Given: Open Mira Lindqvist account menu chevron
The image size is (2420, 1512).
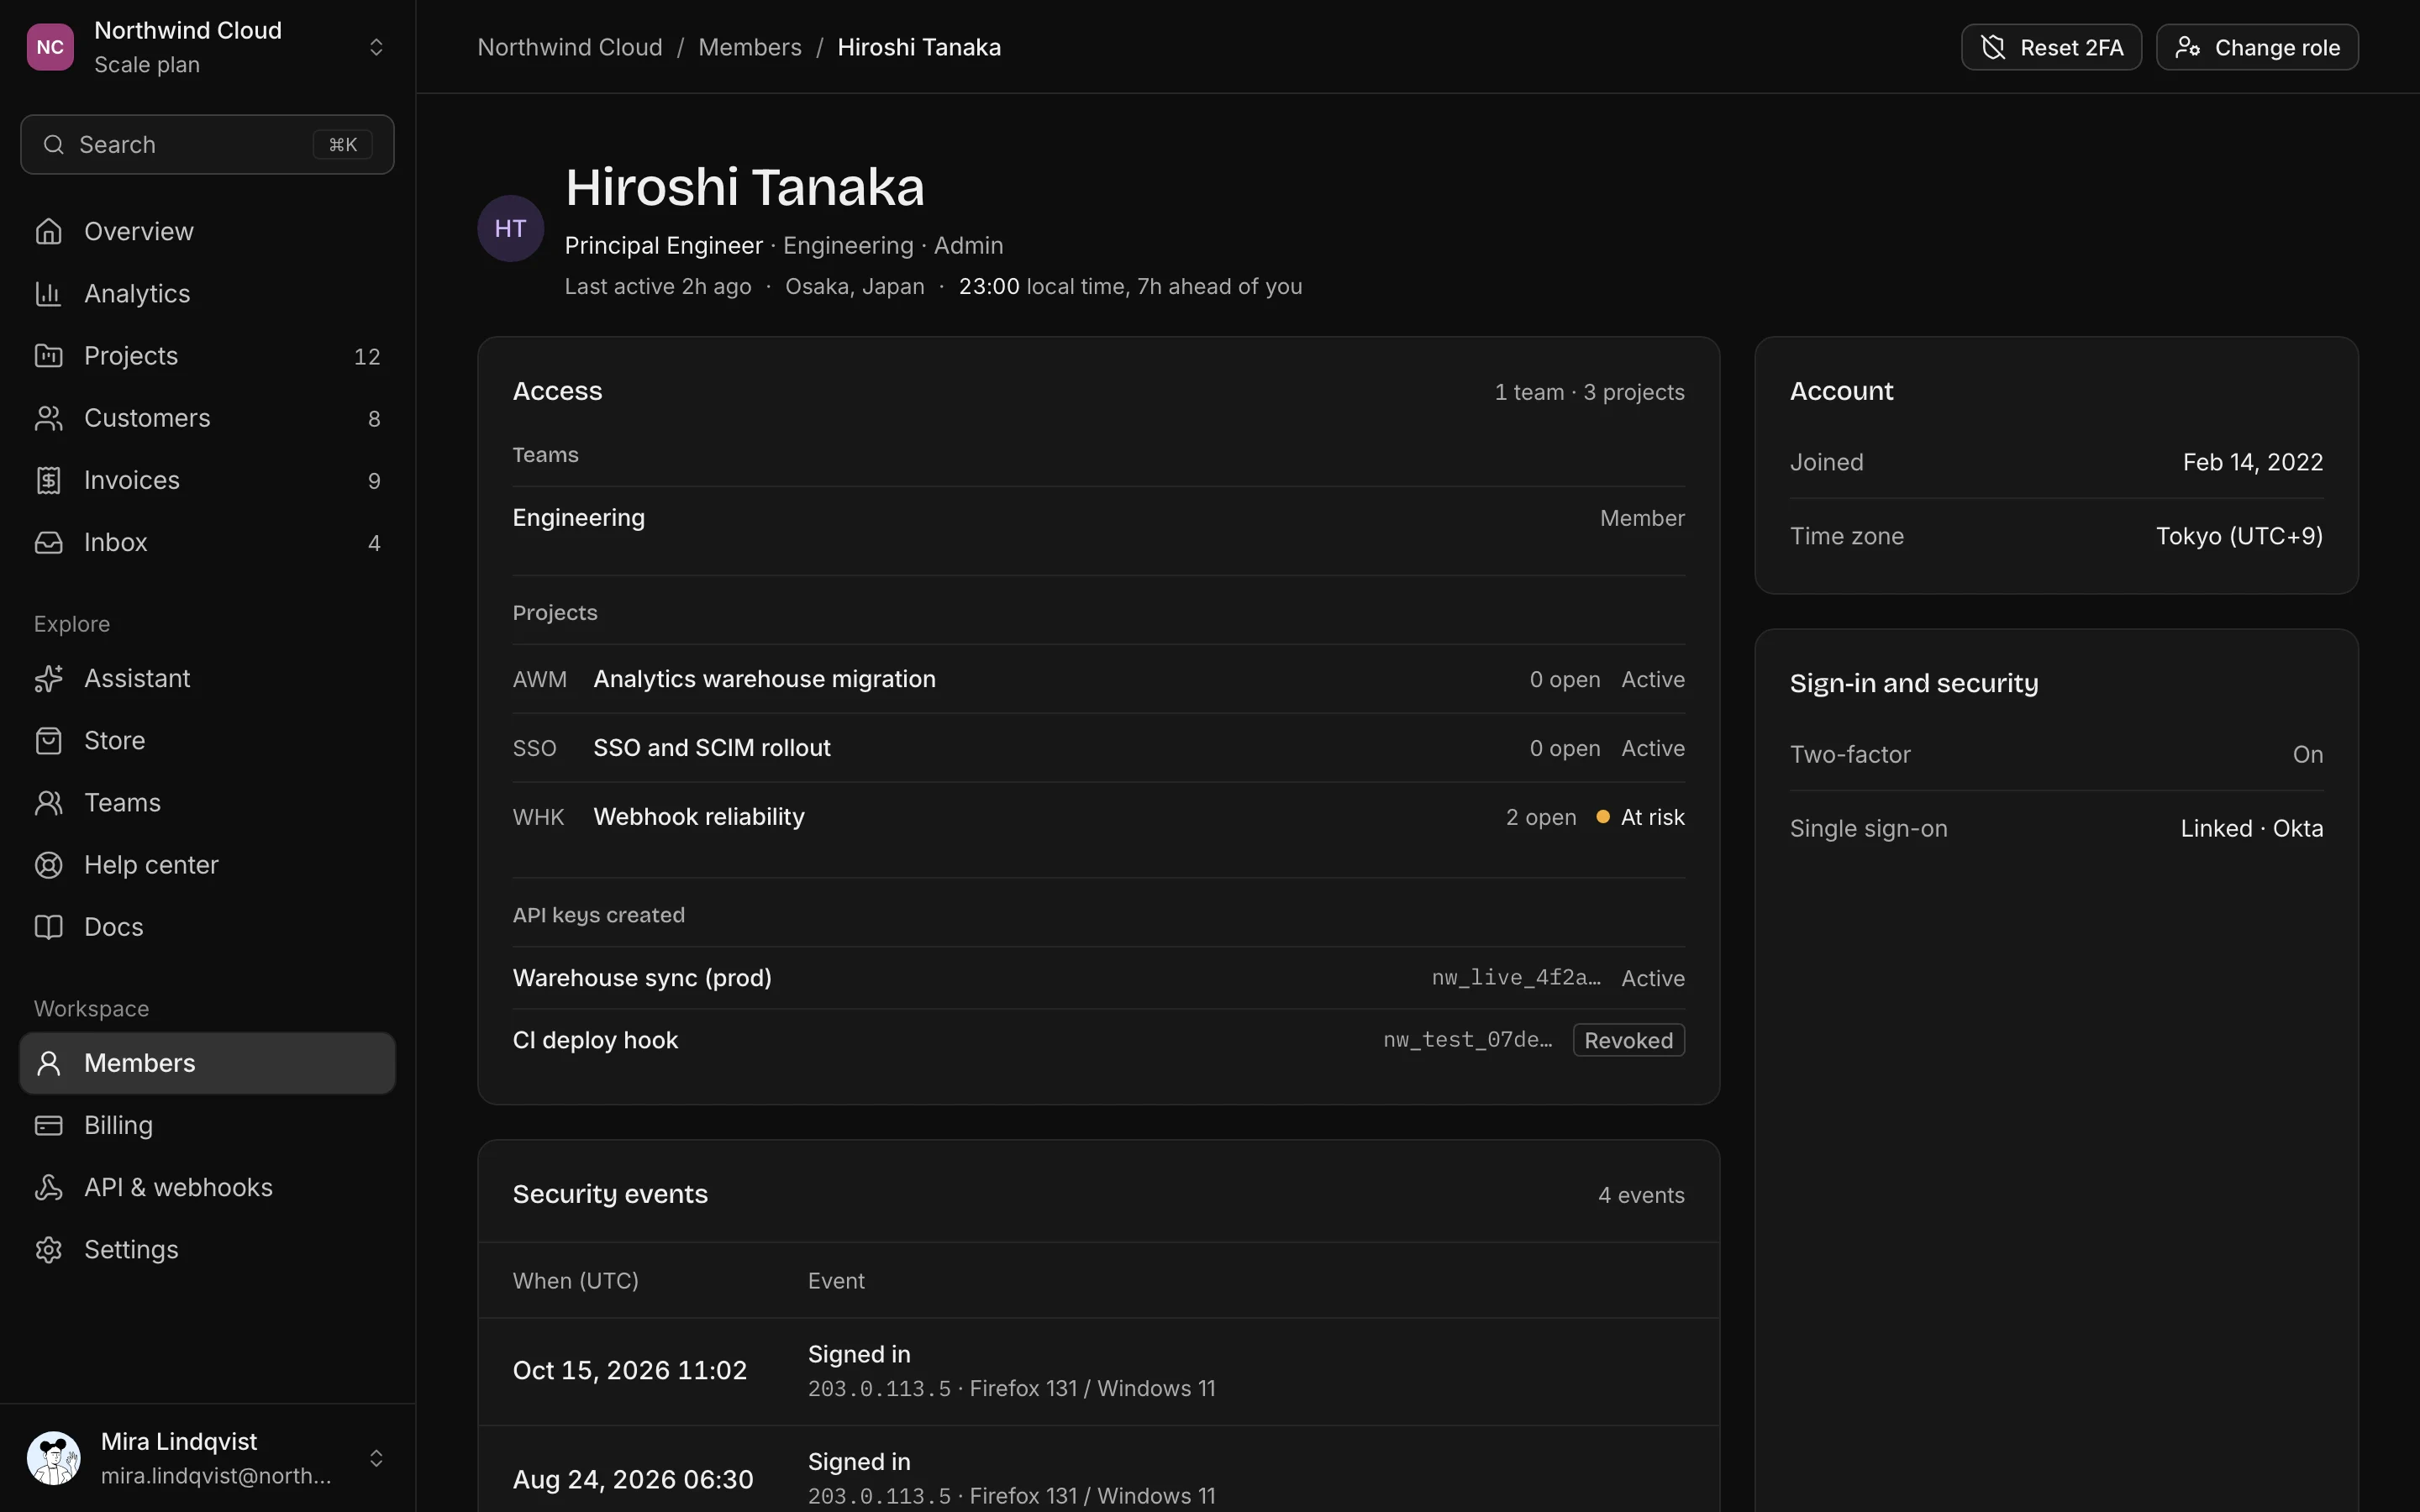Looking at the screenshot, I should point(376,1458).
